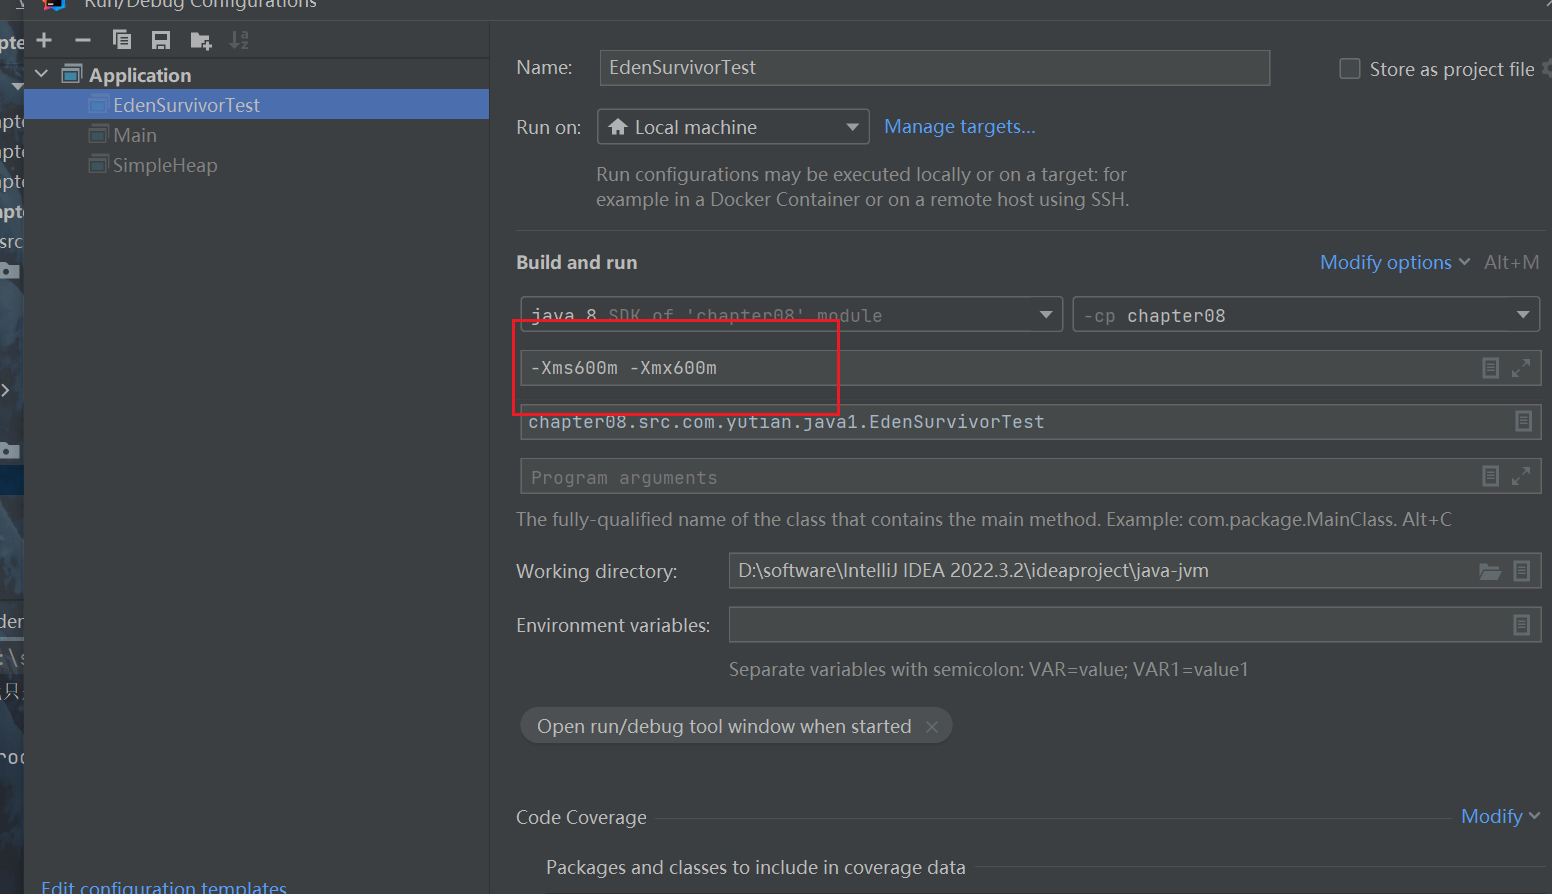Viewport: 1552px width, 894px height.
Task: Open the Modify options menu
Action: (x=1393, y=262)
